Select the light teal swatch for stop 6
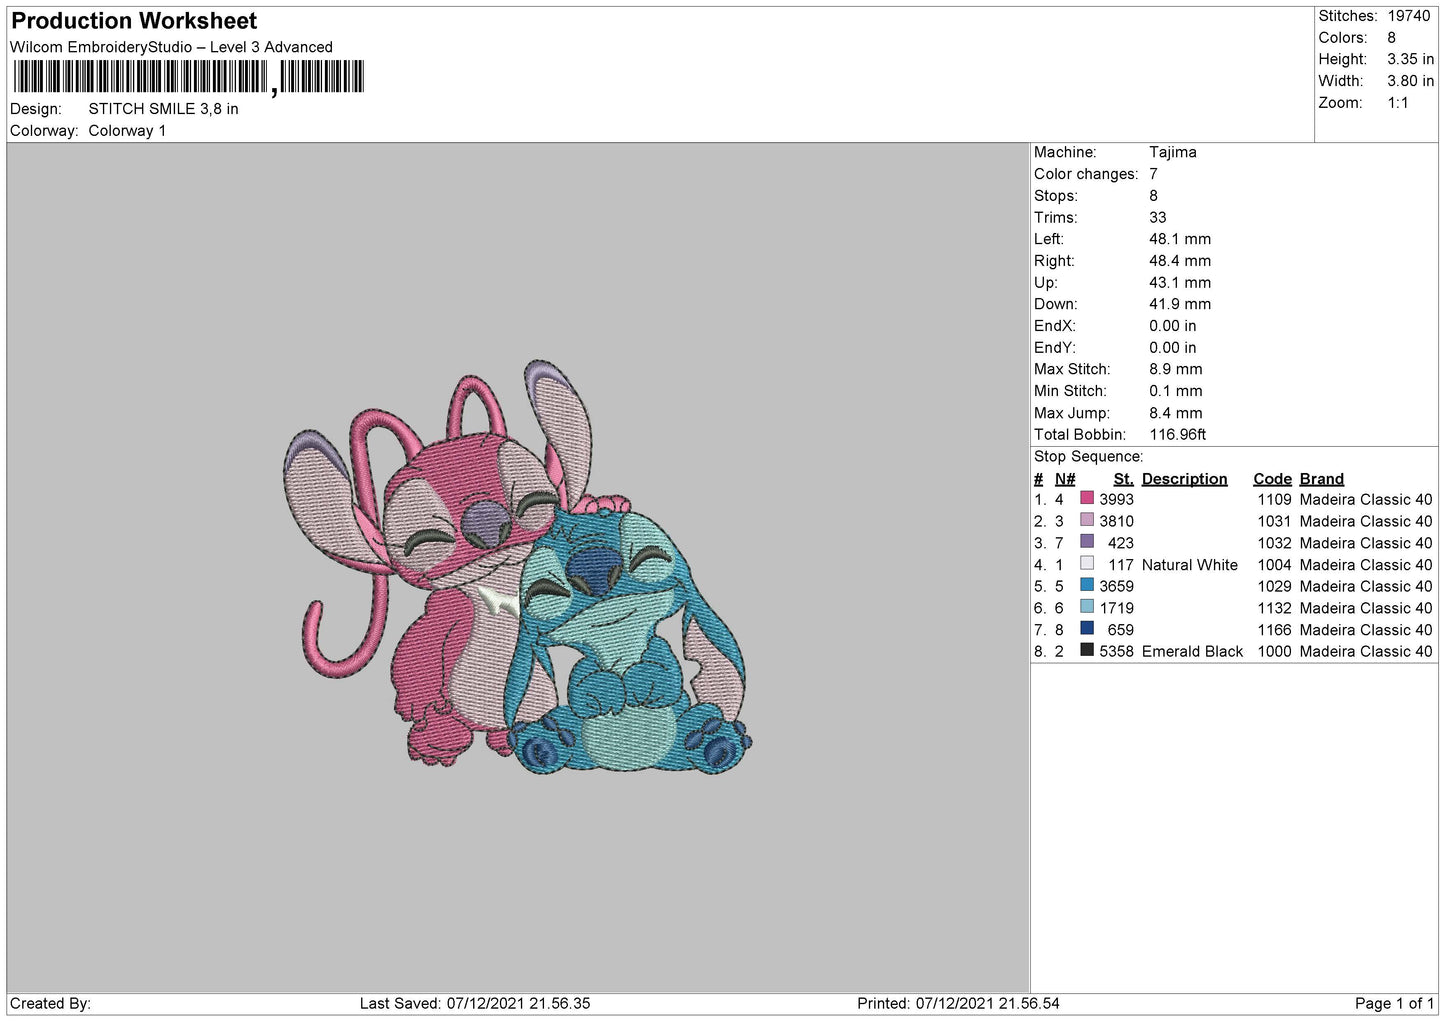1445x1021 pixels. click(1087, 607)
